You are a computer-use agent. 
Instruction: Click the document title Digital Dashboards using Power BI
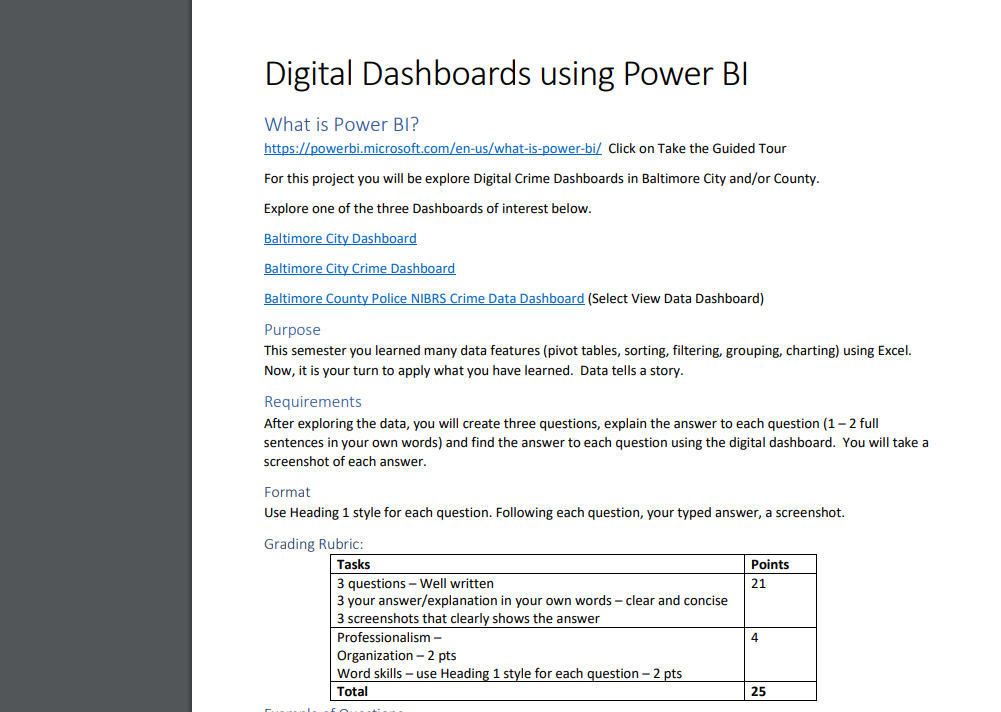click(x=506, y=74)
